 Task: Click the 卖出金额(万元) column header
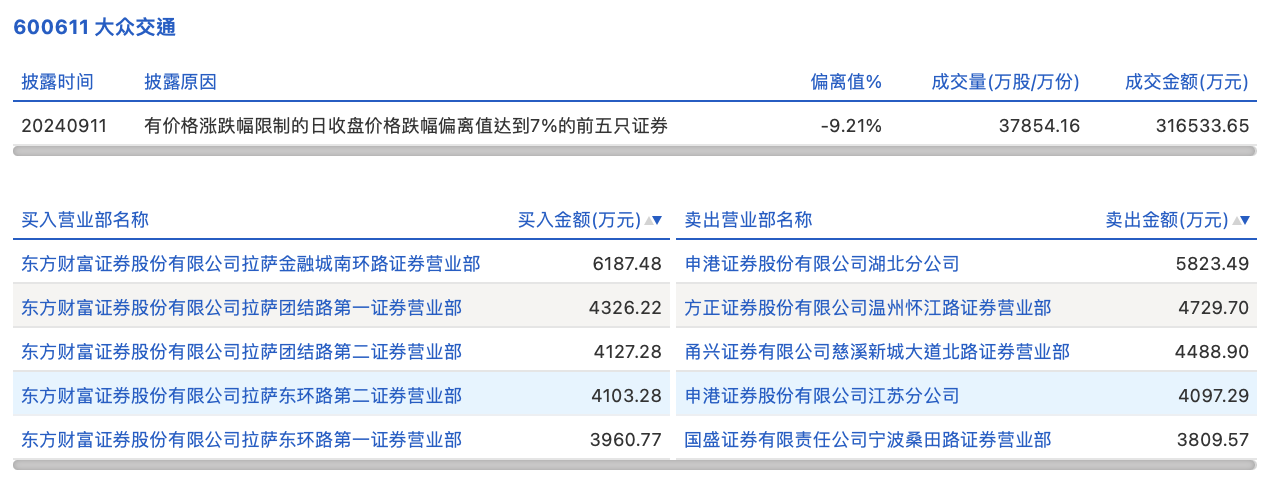click(x=1166, y=220)
